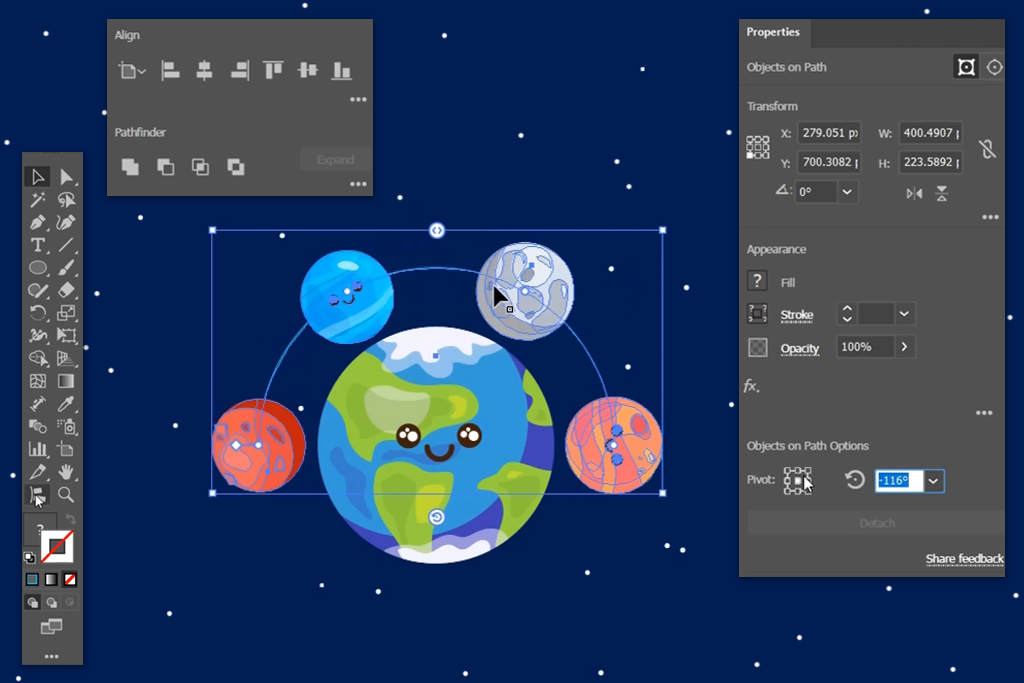1024x683 pixels.
Task: Enable Draw Behind mode
Action: [51, 602]
